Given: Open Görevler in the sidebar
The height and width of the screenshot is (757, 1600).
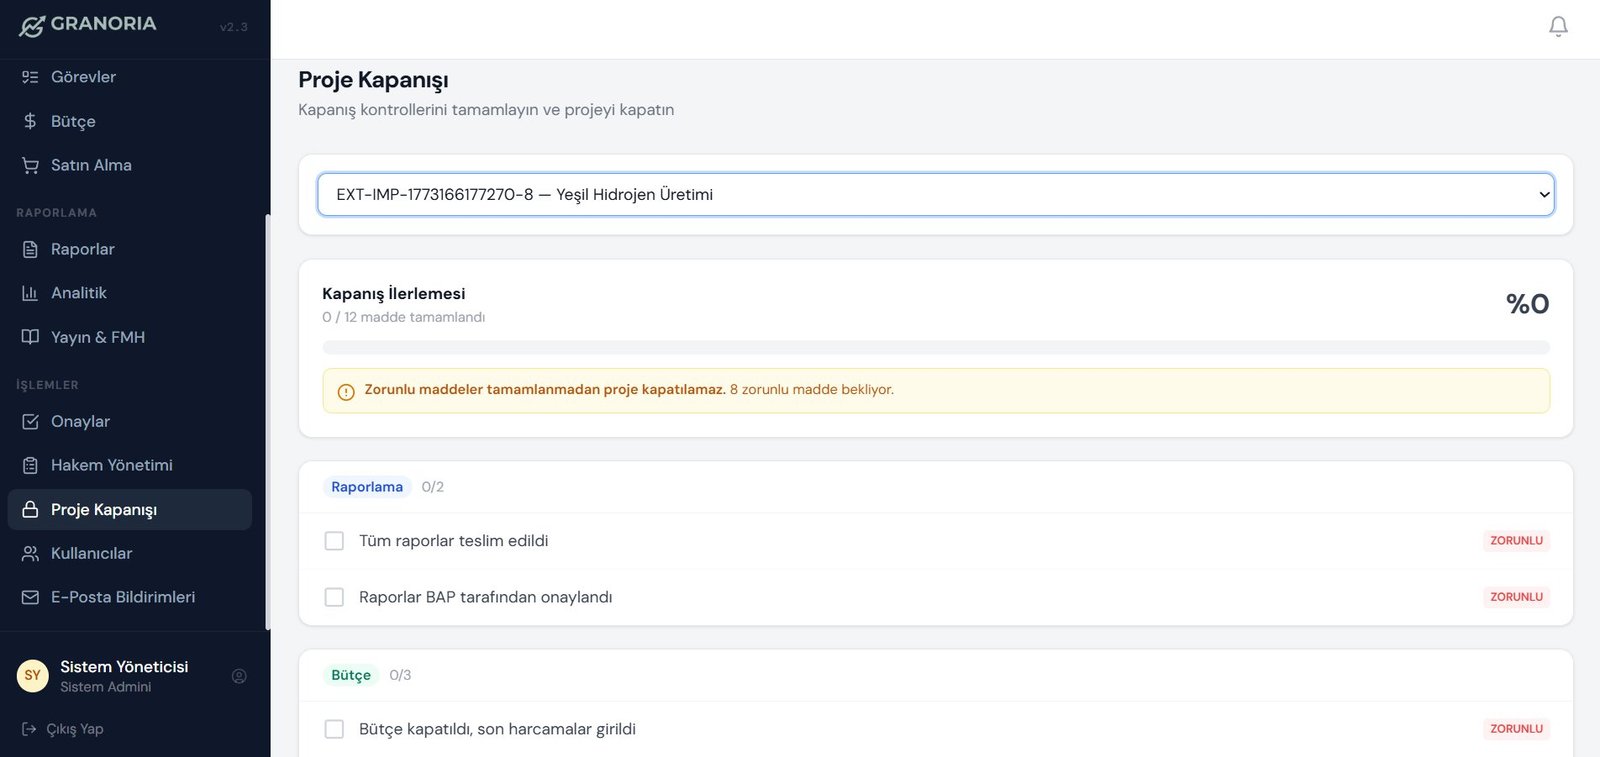Looking at the screenshot, I should [x=83, y=77].
